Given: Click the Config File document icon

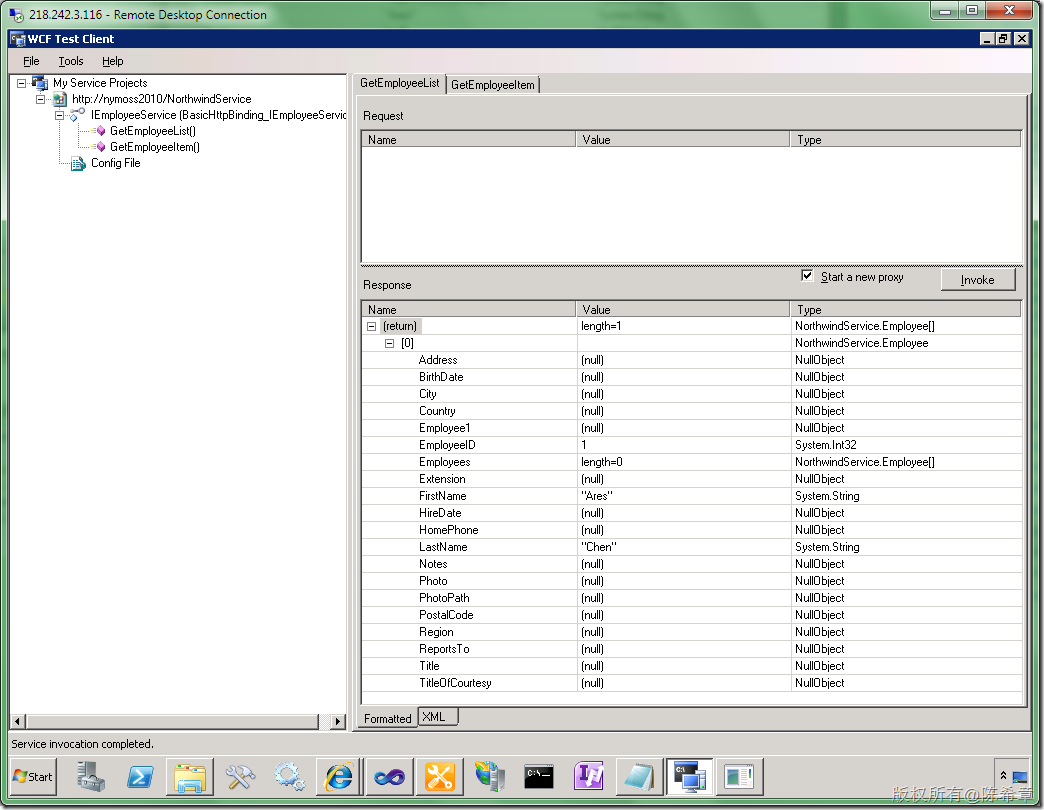Looking at the screenshot, I should tap(78, 163).
